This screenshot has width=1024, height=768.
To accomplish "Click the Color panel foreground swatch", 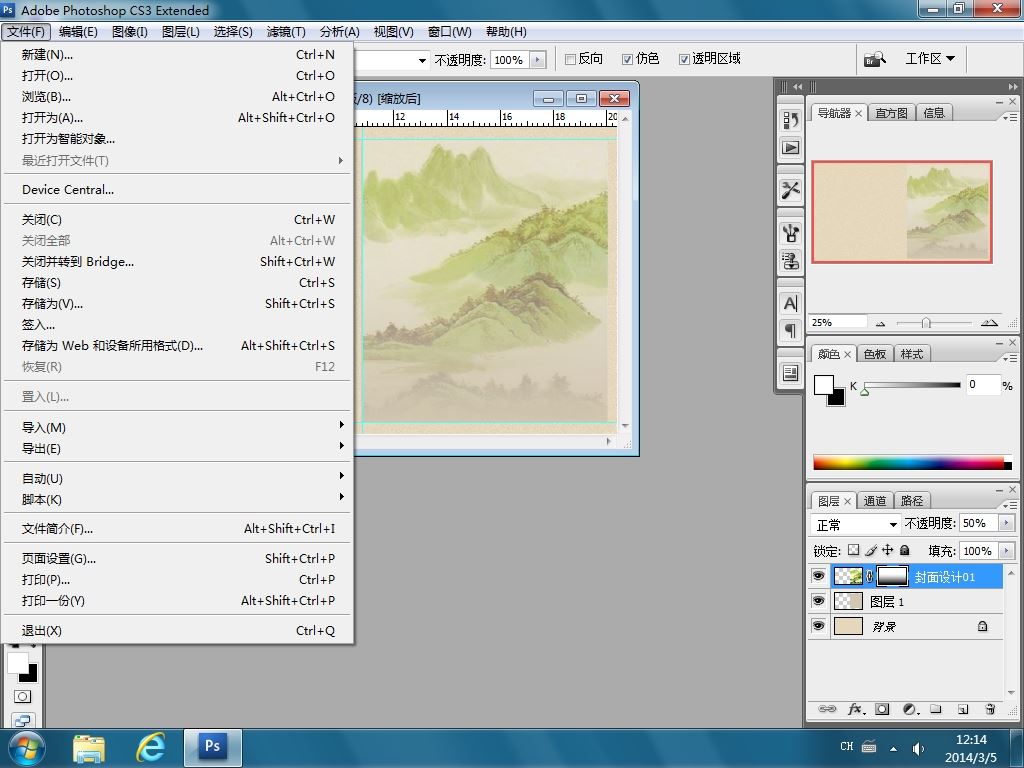I will (x=824, y=384).
